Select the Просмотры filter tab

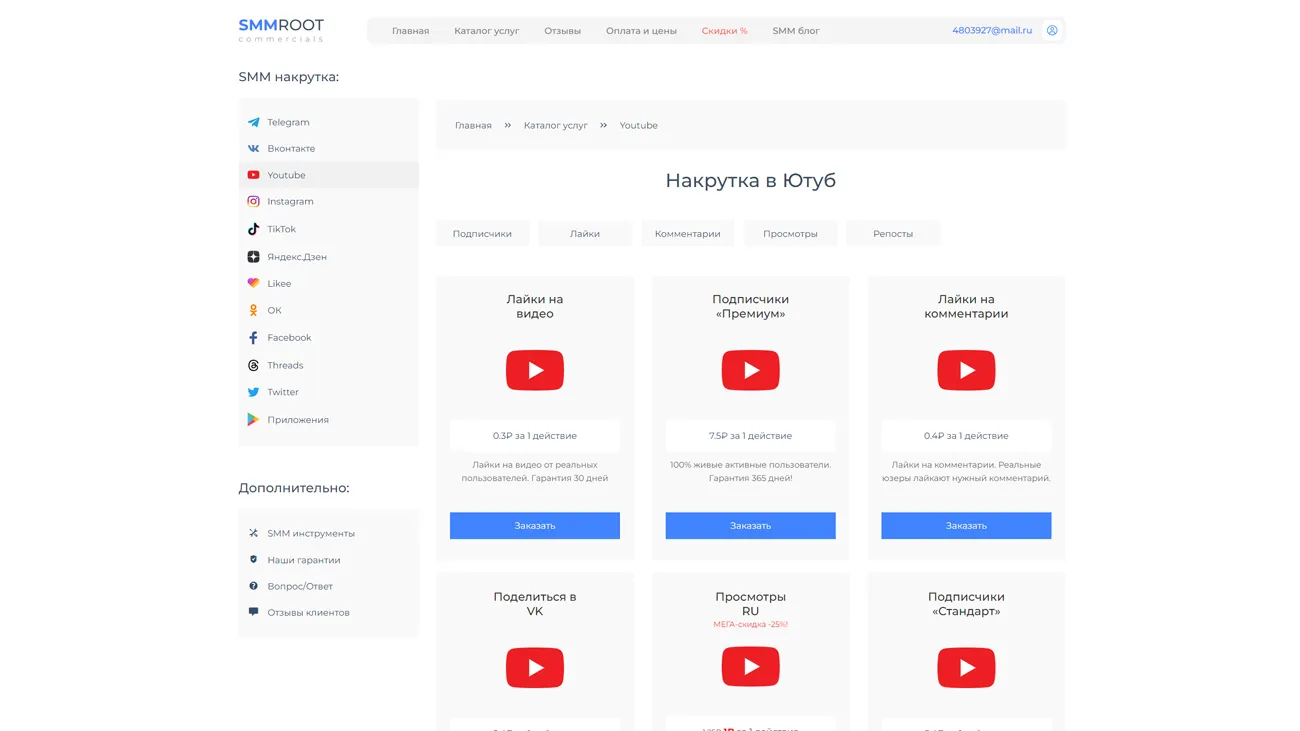[x=790, y=234]
